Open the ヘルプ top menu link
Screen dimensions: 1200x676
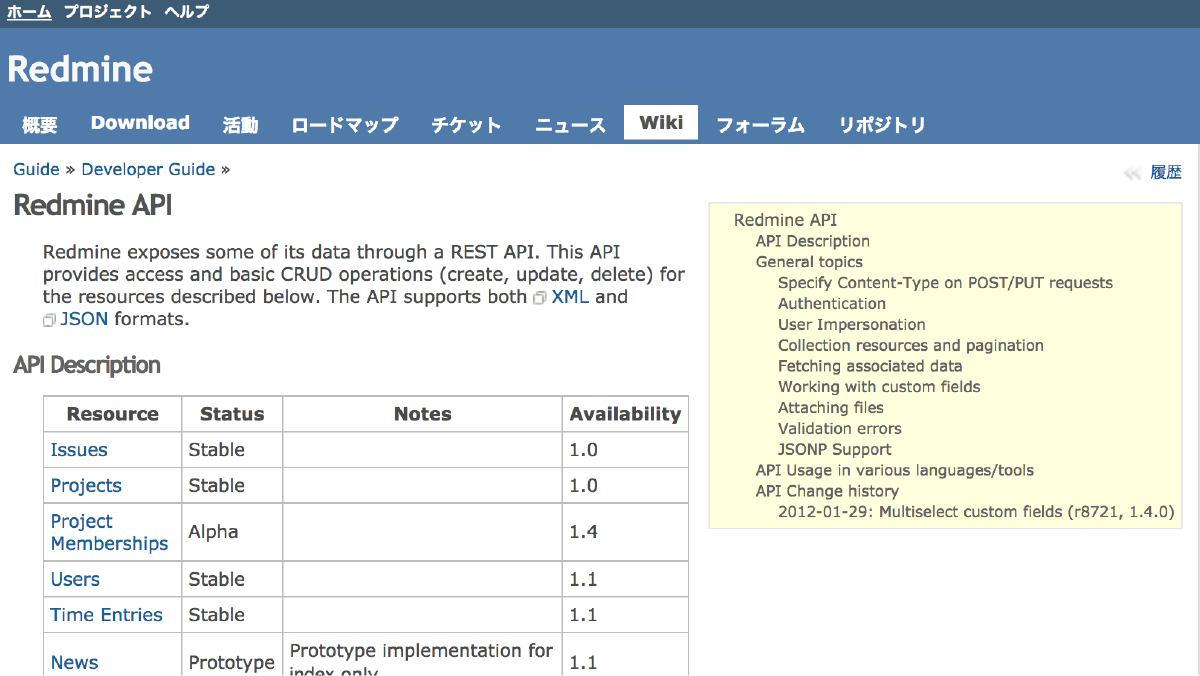188,12
